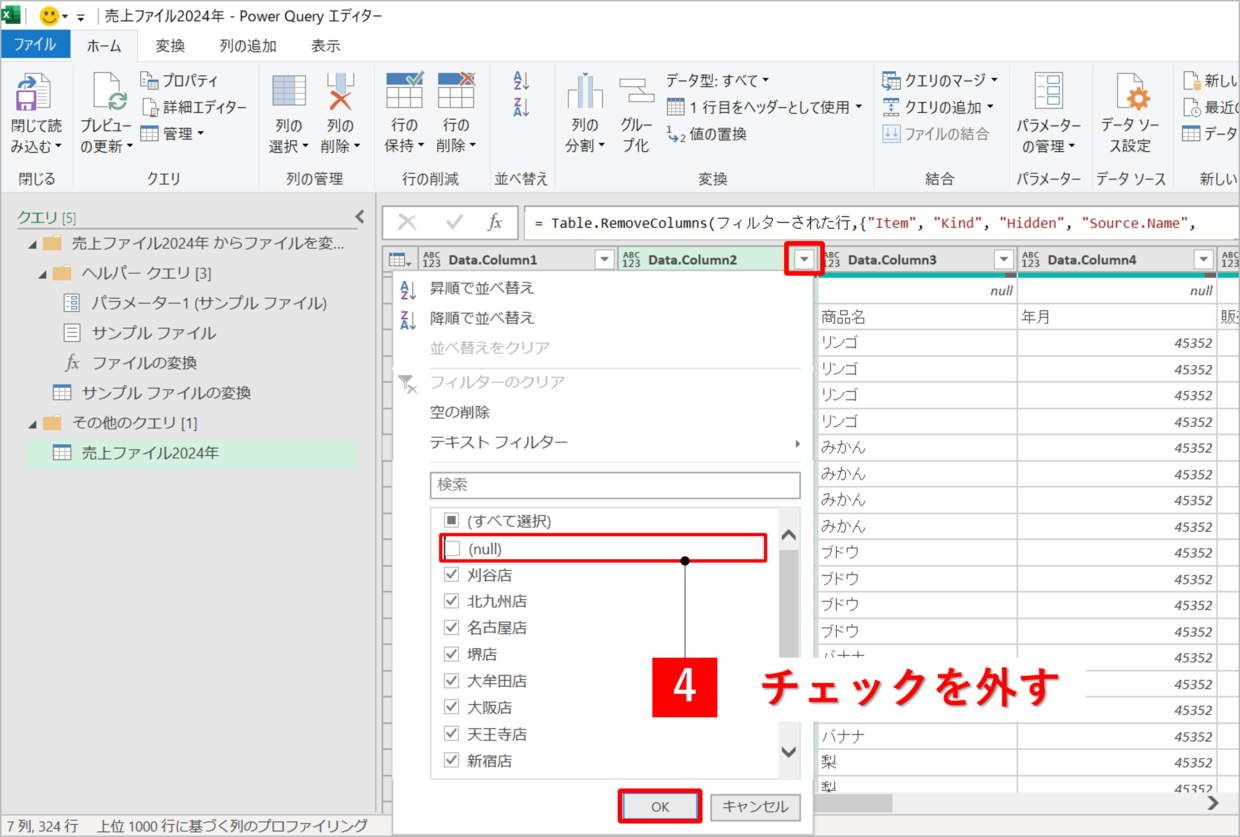Viewport: 1240px width, 837px height.
Task: Click the OK button
Action: [x=659, y=807]
